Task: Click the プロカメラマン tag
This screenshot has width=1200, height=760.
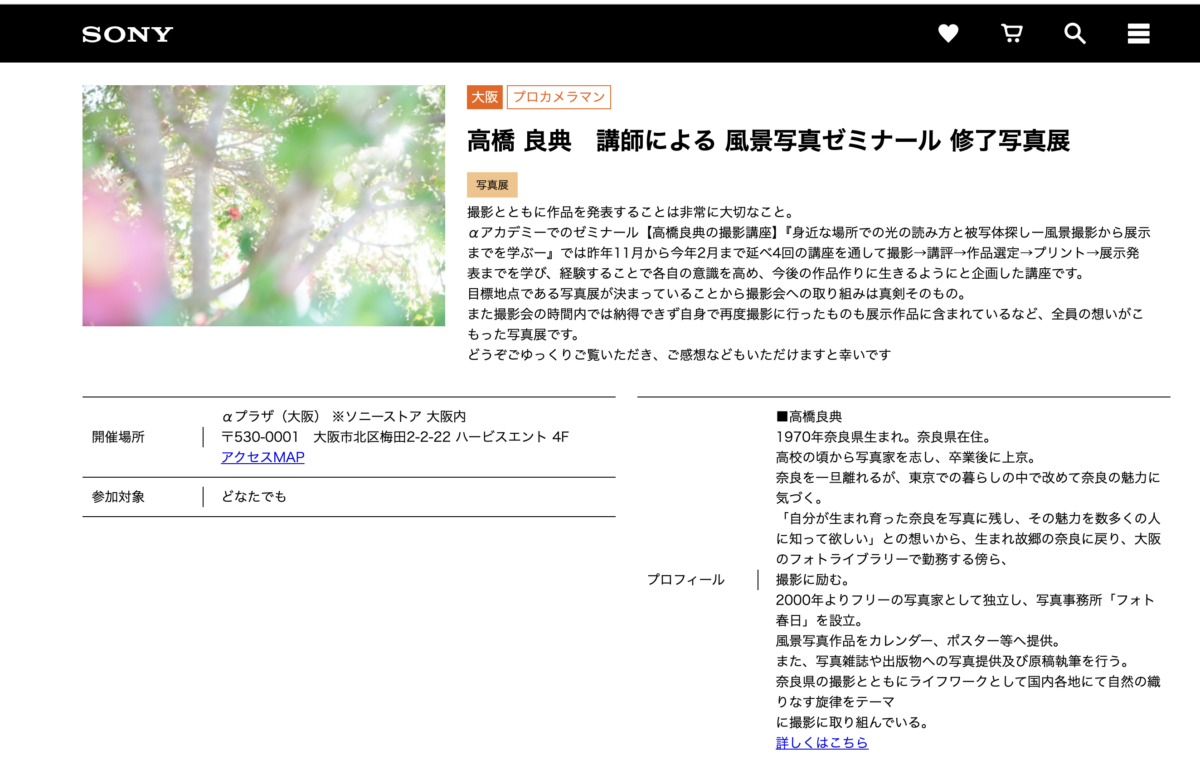Action: pyautogui.click(x=559, y=97)
